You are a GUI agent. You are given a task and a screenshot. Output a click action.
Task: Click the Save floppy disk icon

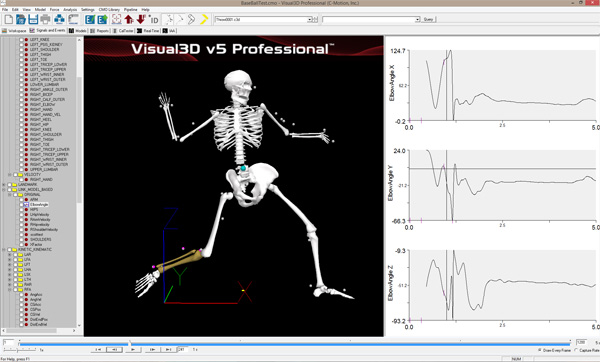(33, 19)
